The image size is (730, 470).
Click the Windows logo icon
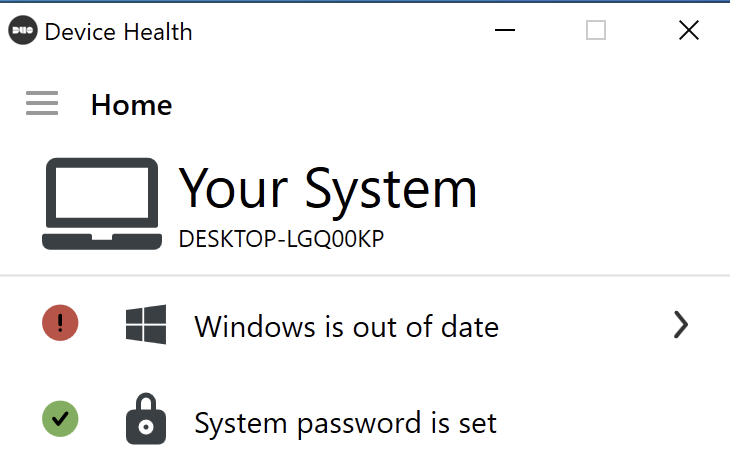pos(145,325)
